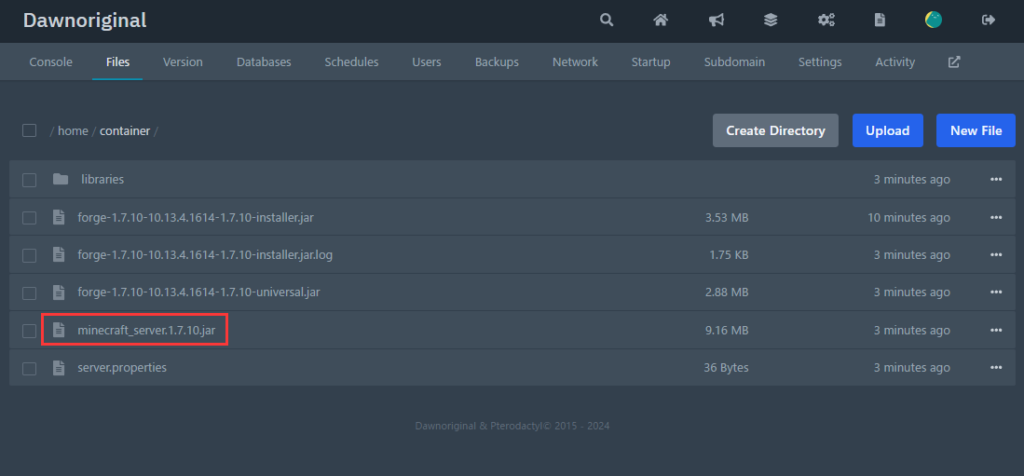Toggle the select-all files checkbox

click(29, 131)
